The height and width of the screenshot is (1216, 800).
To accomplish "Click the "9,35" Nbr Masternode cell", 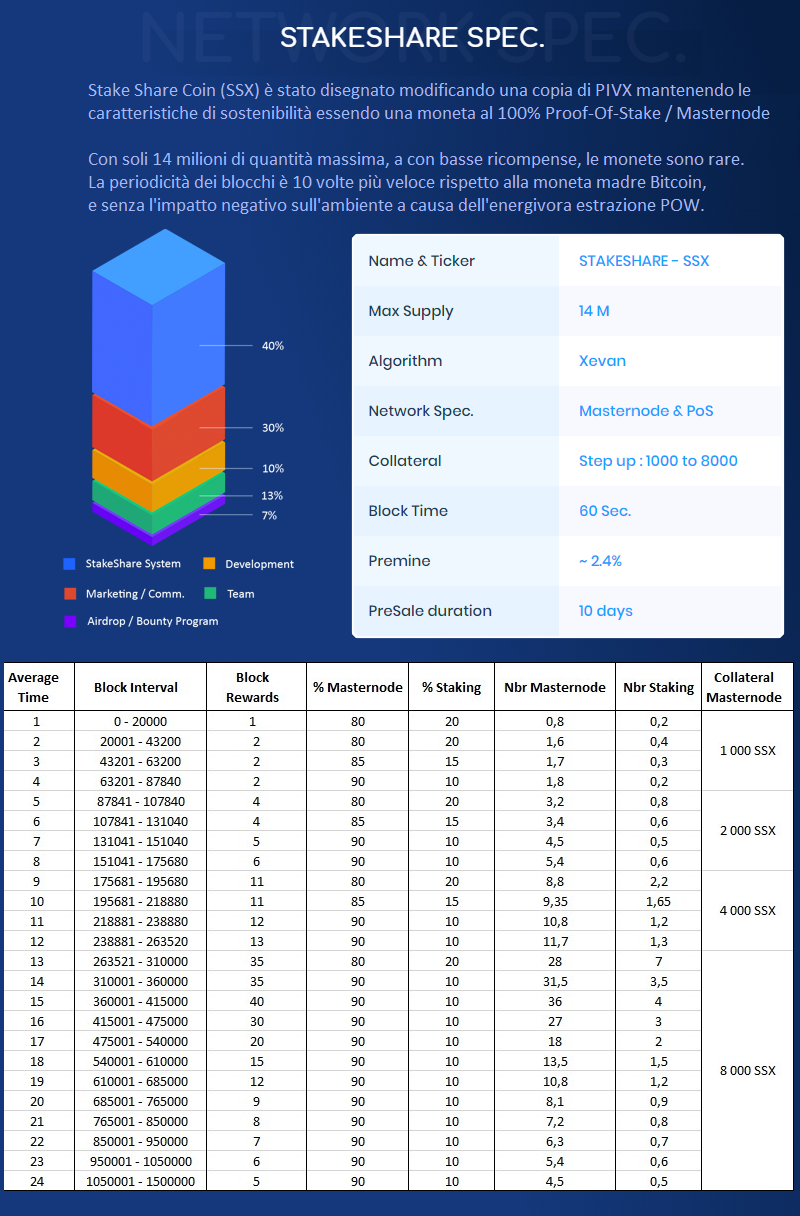I will pos(554,901).
